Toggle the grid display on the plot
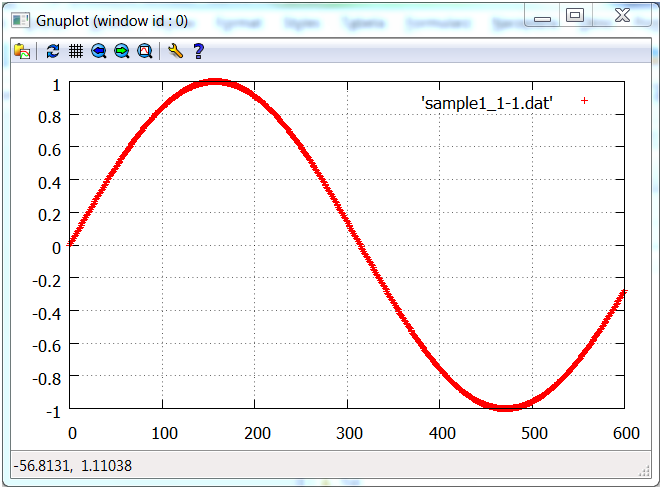Screen dimensions: 663x490 pos(75,51)
